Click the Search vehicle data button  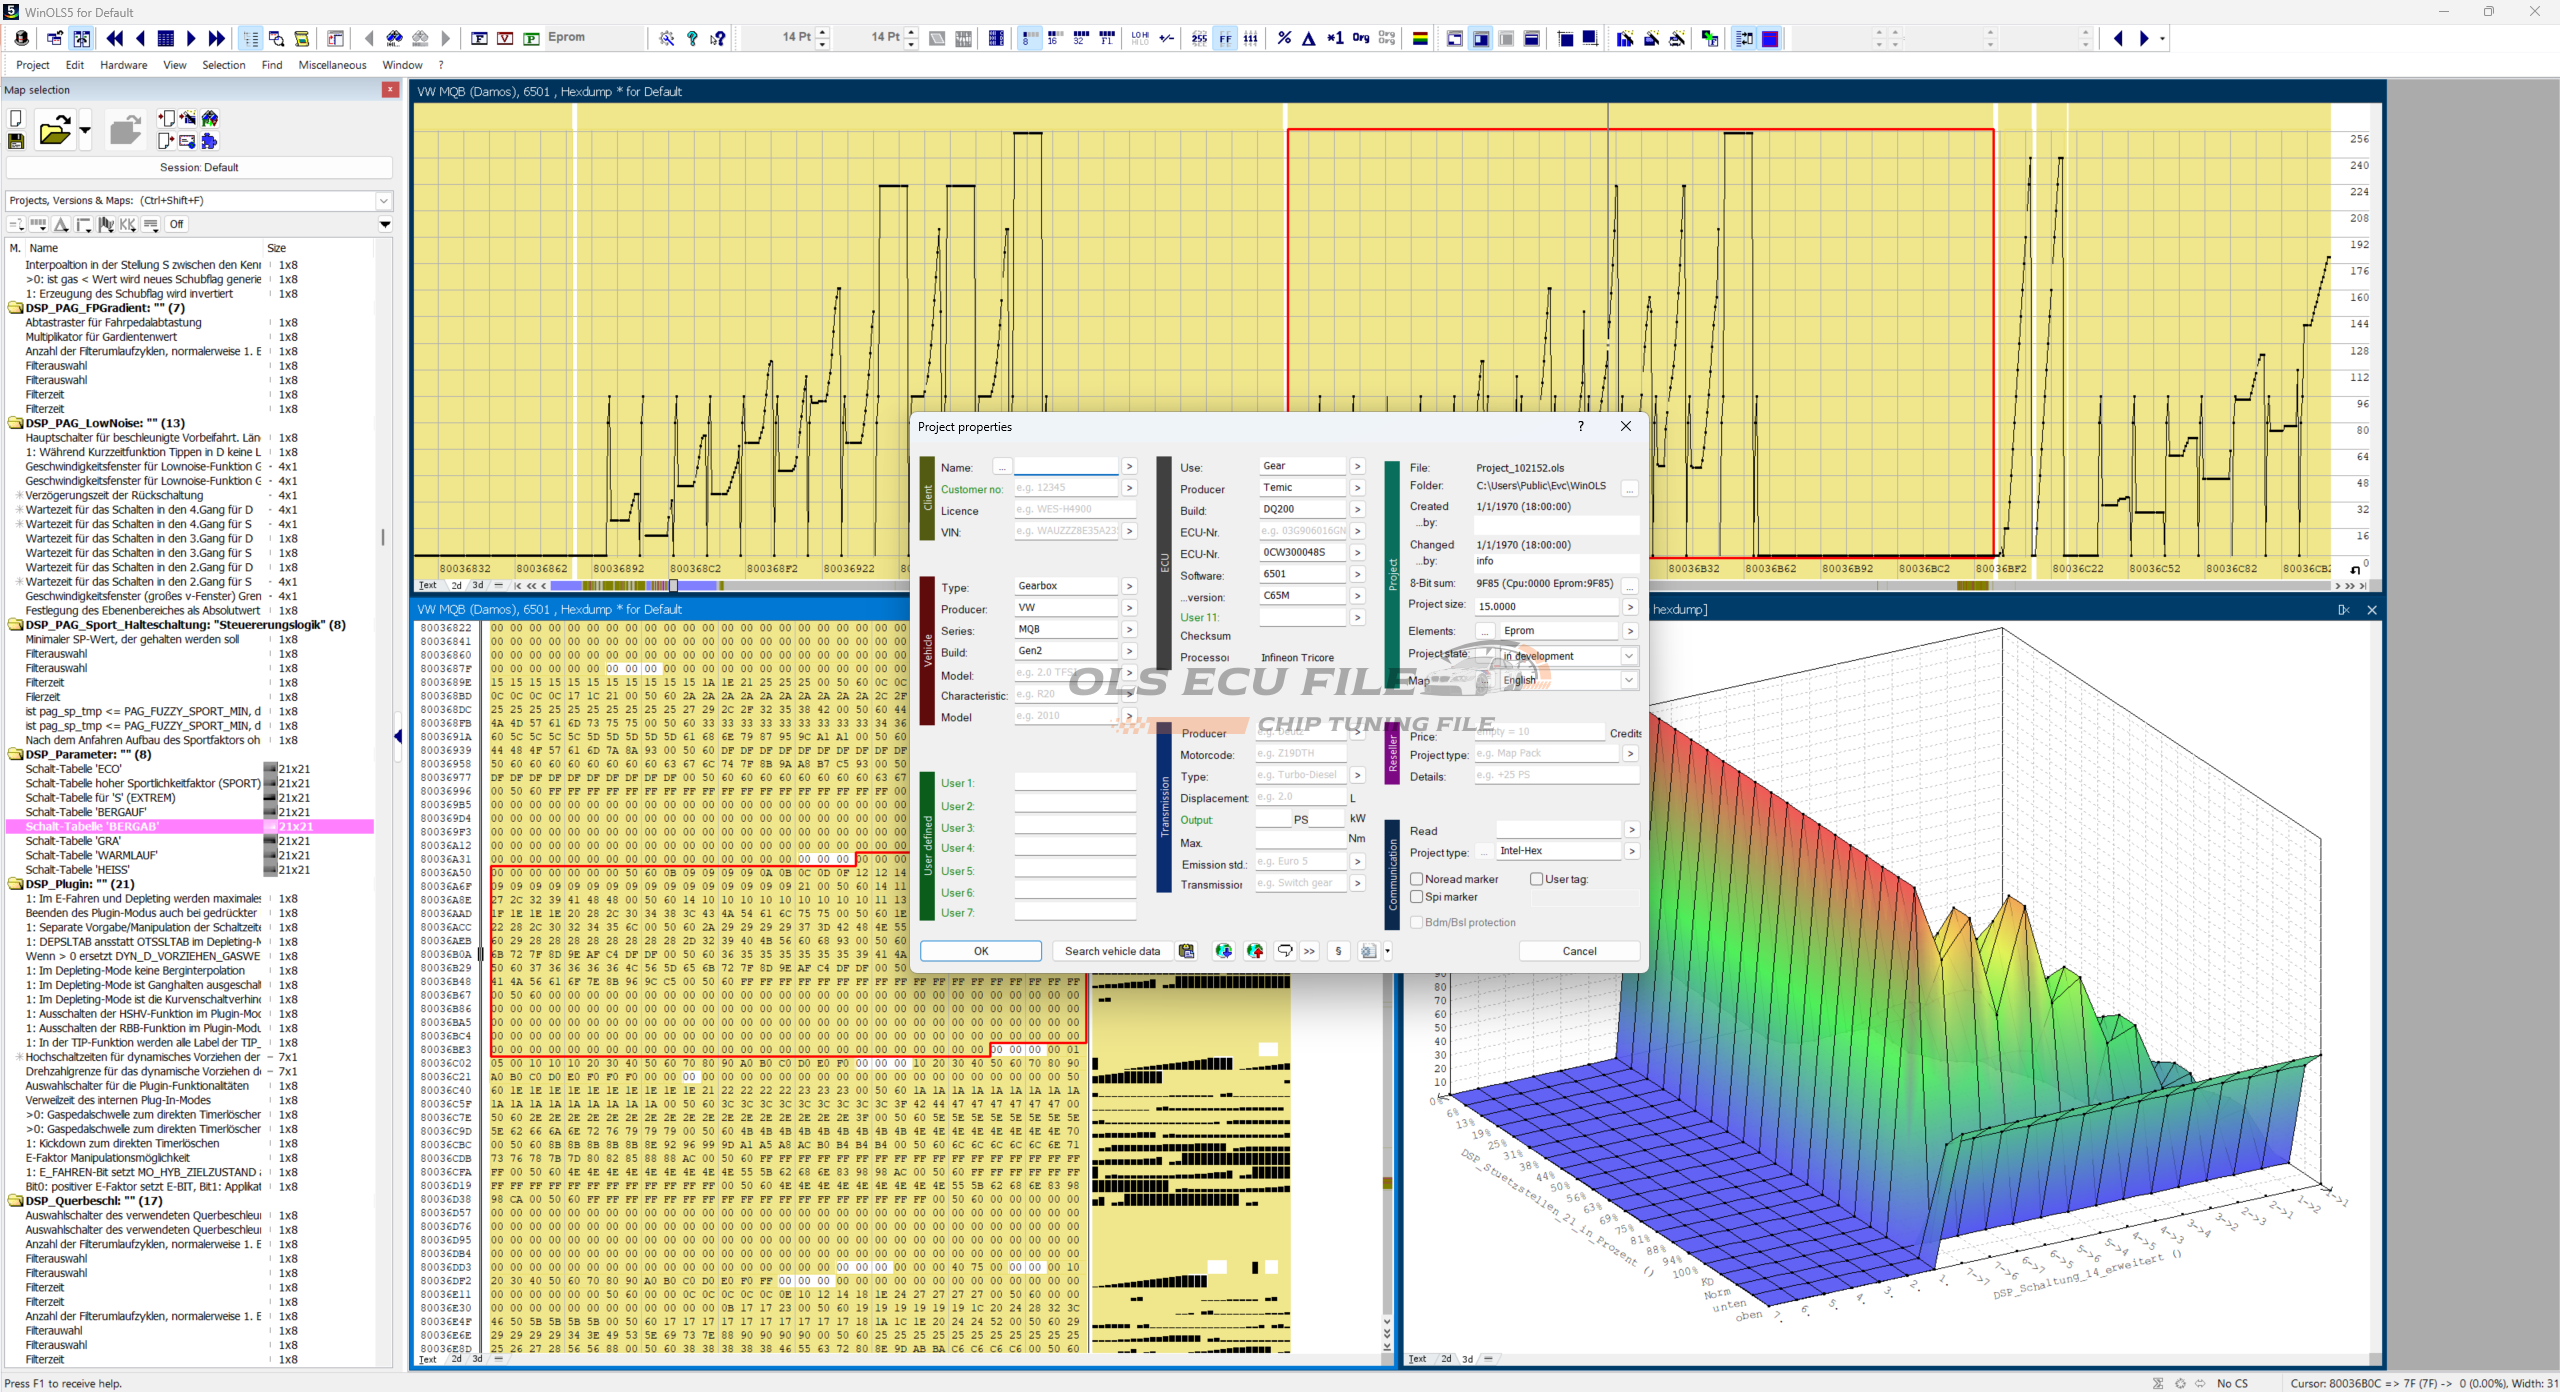coord(1112,951)
